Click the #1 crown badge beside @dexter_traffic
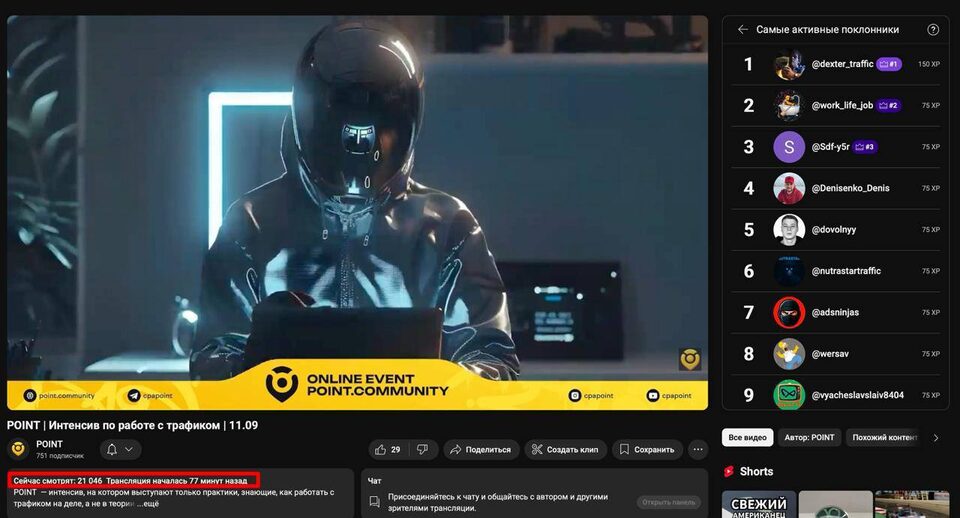 [x=889, y=64]
